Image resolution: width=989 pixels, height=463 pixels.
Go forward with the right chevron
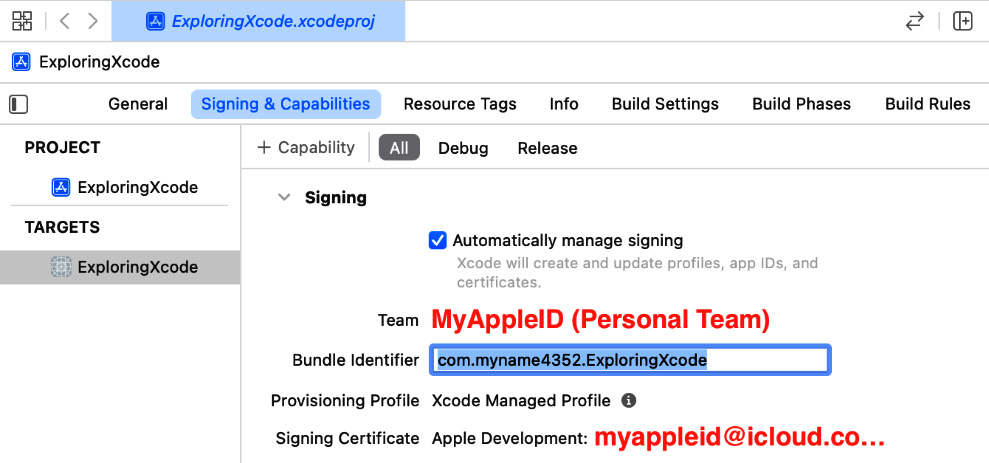pos(93,21)
